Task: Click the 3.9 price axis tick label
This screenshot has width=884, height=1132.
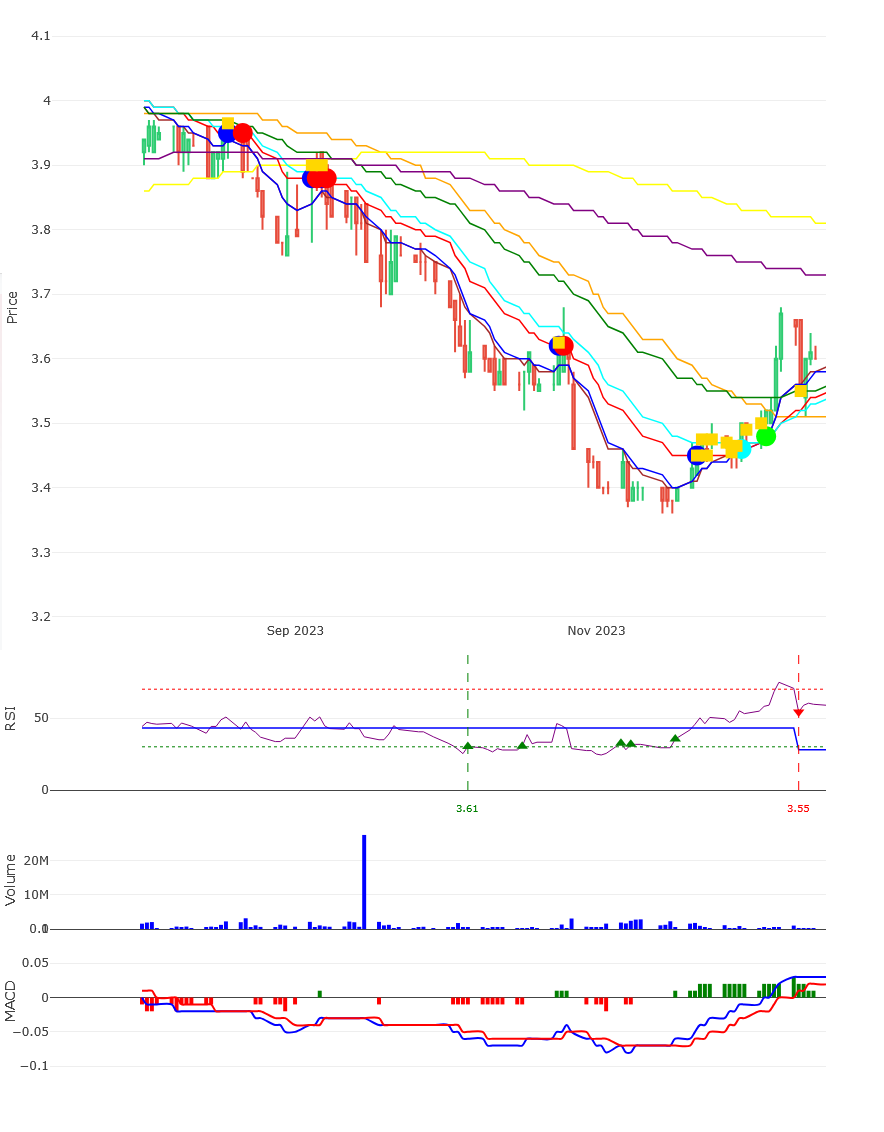Action: (x=40, y=165)
